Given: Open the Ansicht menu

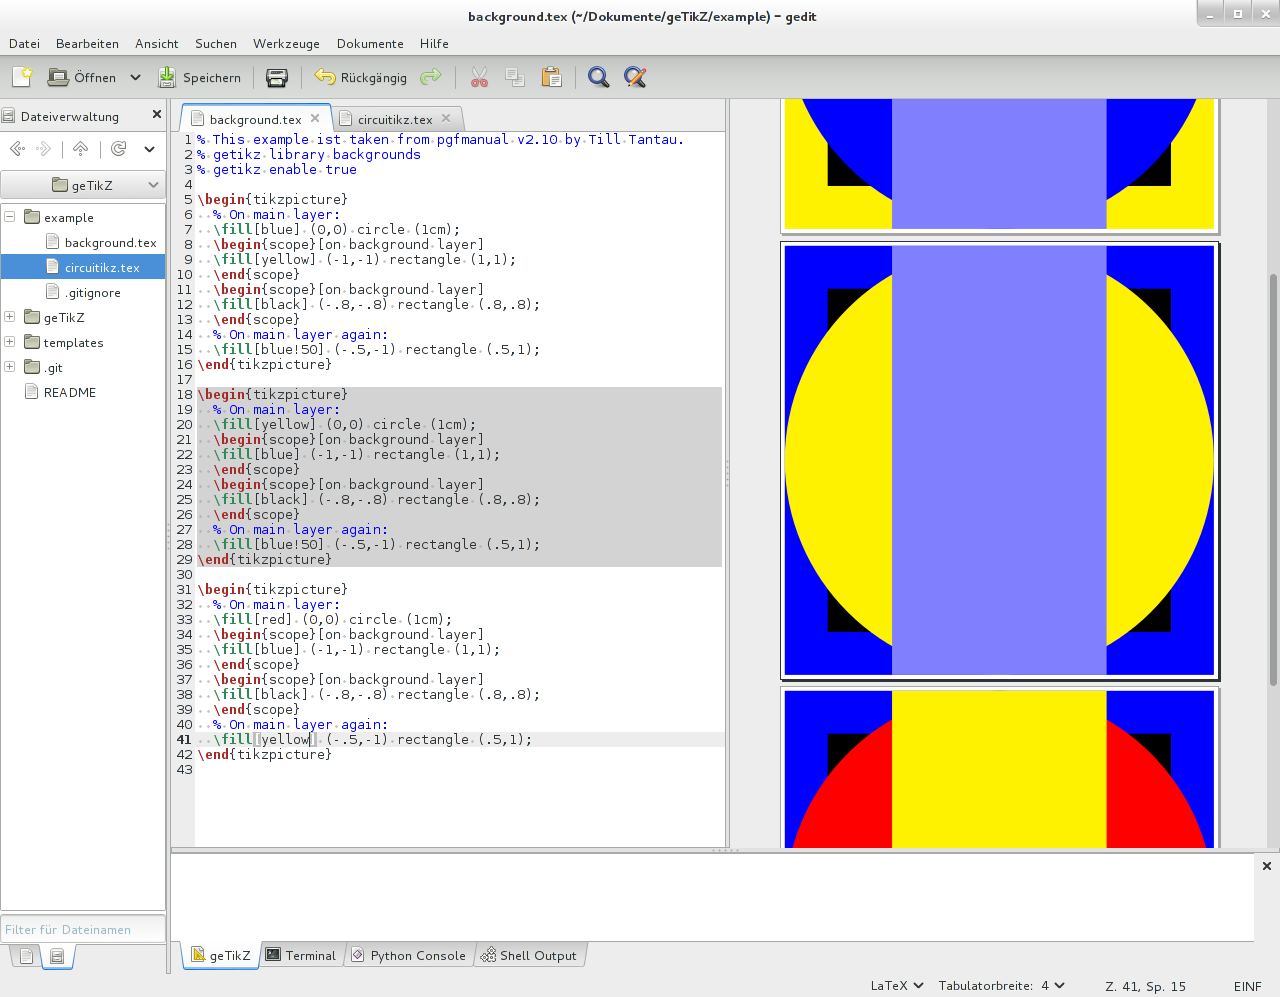Looking at the screenshot, I should [157, 43].
